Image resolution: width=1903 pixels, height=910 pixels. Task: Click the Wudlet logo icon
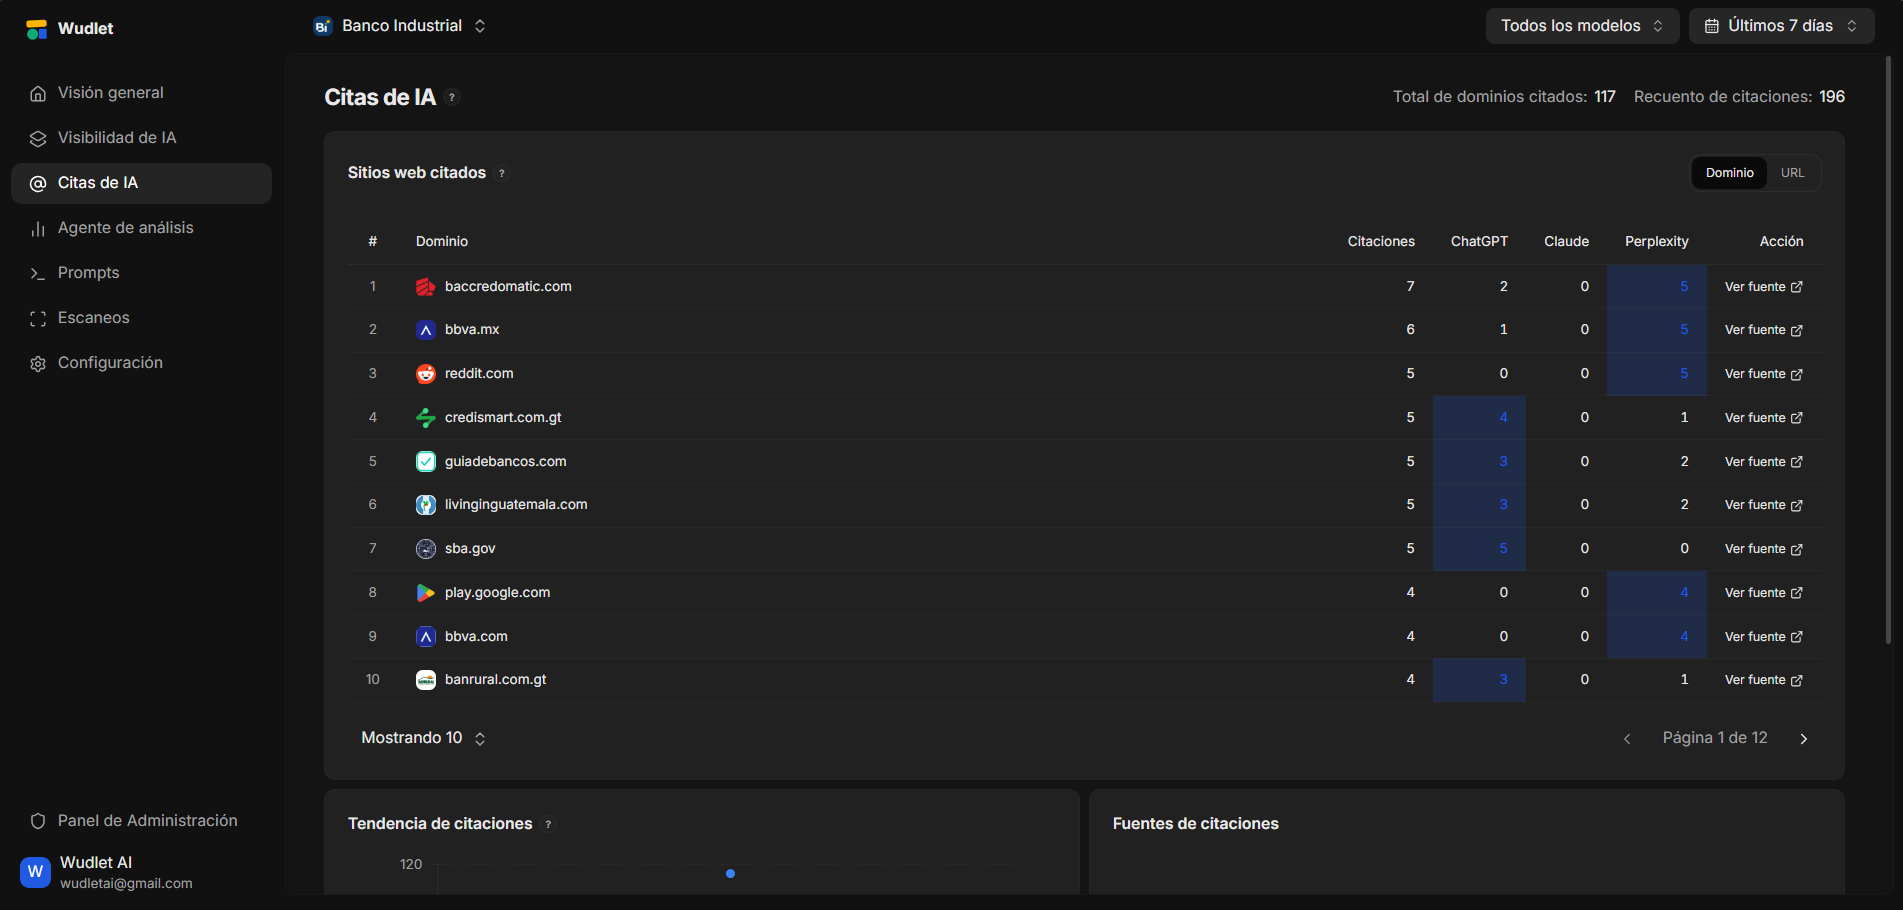coord(37,29)
